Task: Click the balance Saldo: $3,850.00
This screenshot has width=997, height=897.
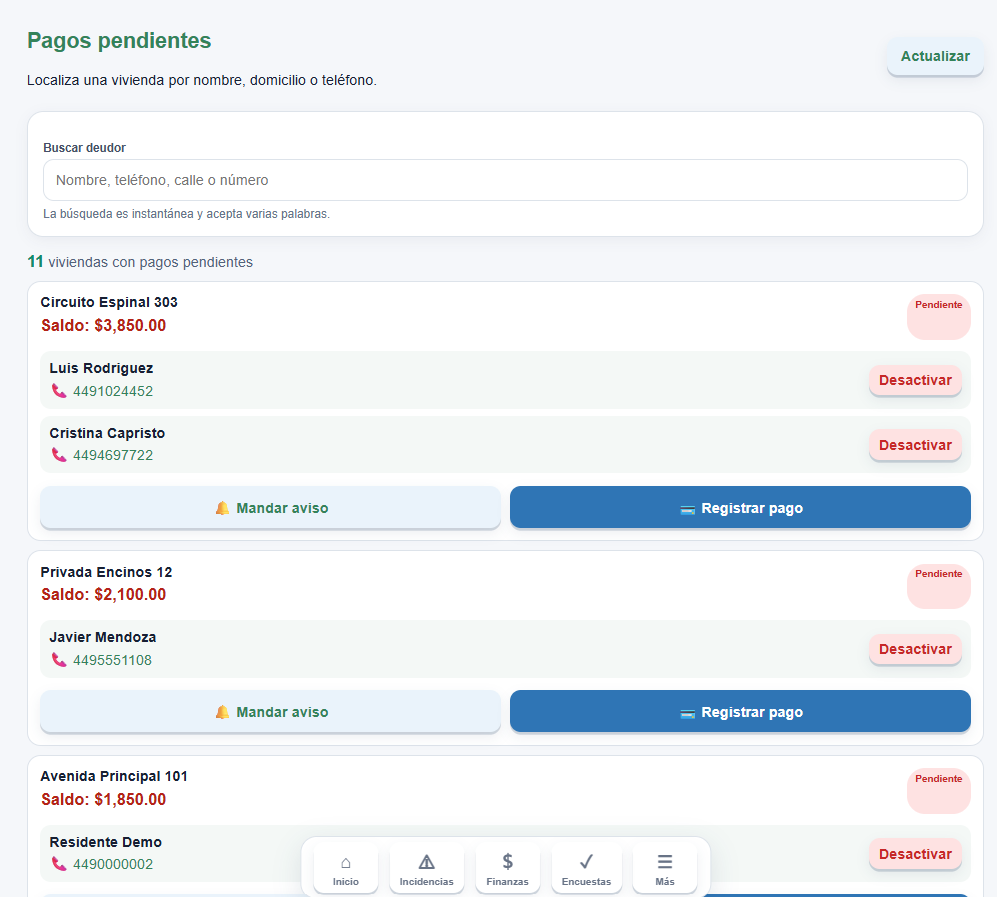Action: 104,325
